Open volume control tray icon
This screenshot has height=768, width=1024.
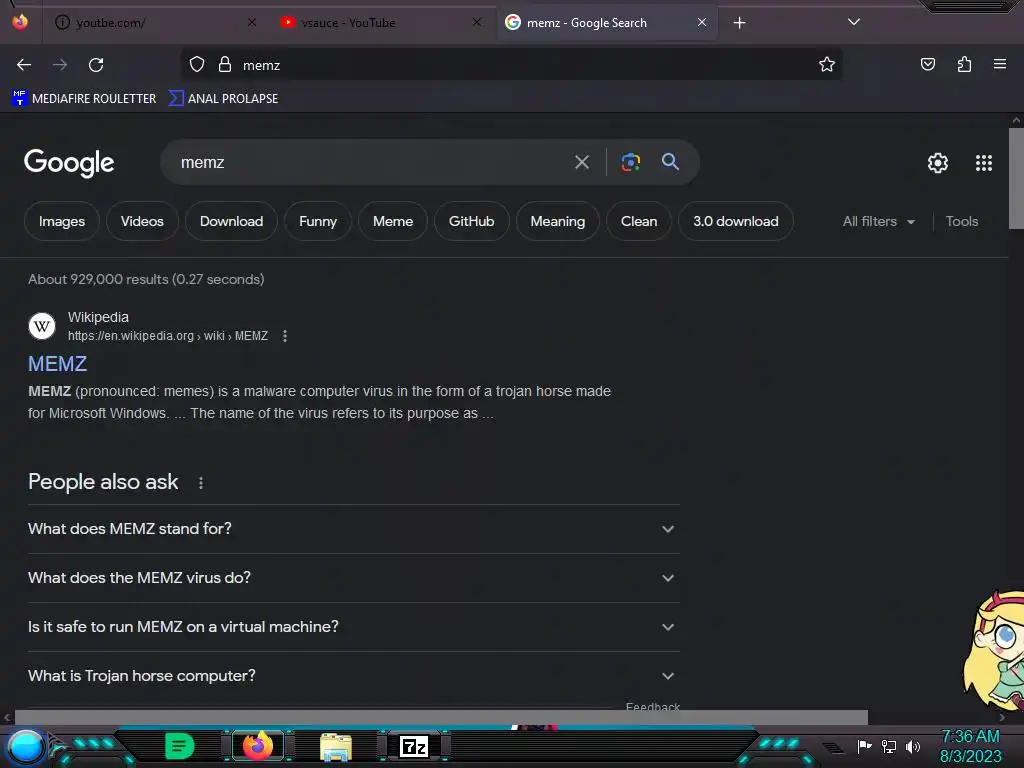[x=913, y=746]
